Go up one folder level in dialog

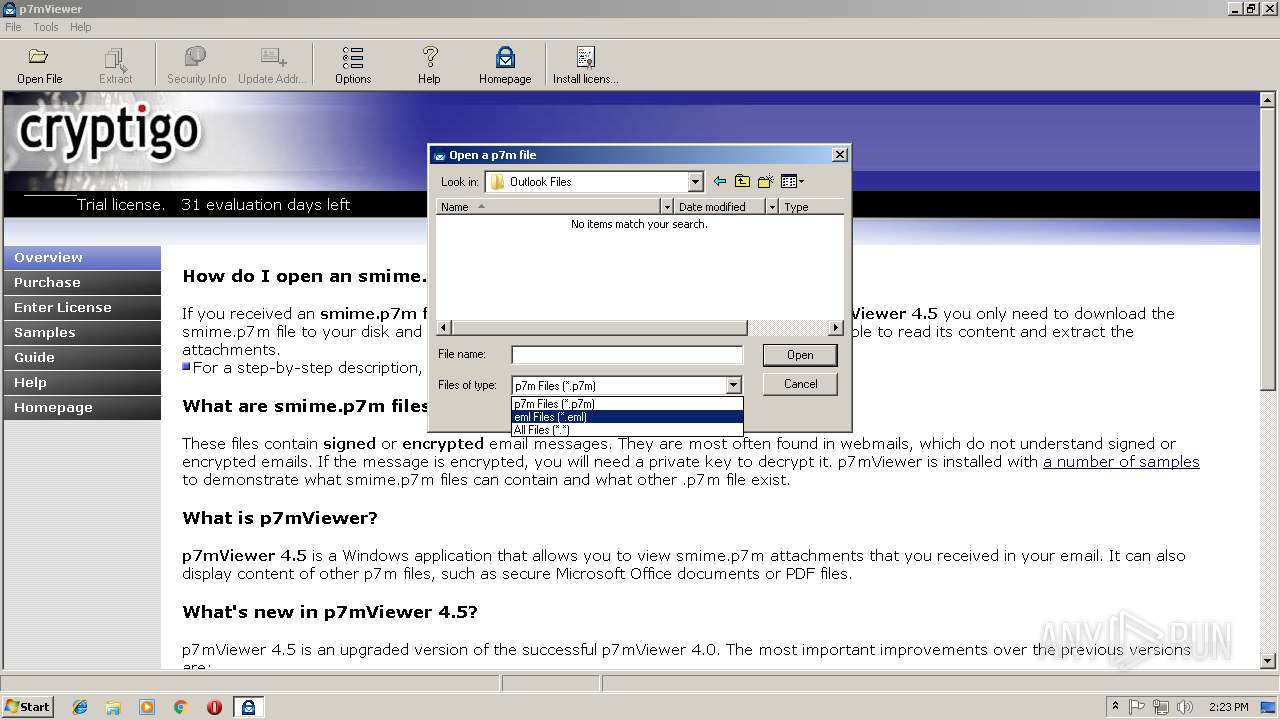742,181
